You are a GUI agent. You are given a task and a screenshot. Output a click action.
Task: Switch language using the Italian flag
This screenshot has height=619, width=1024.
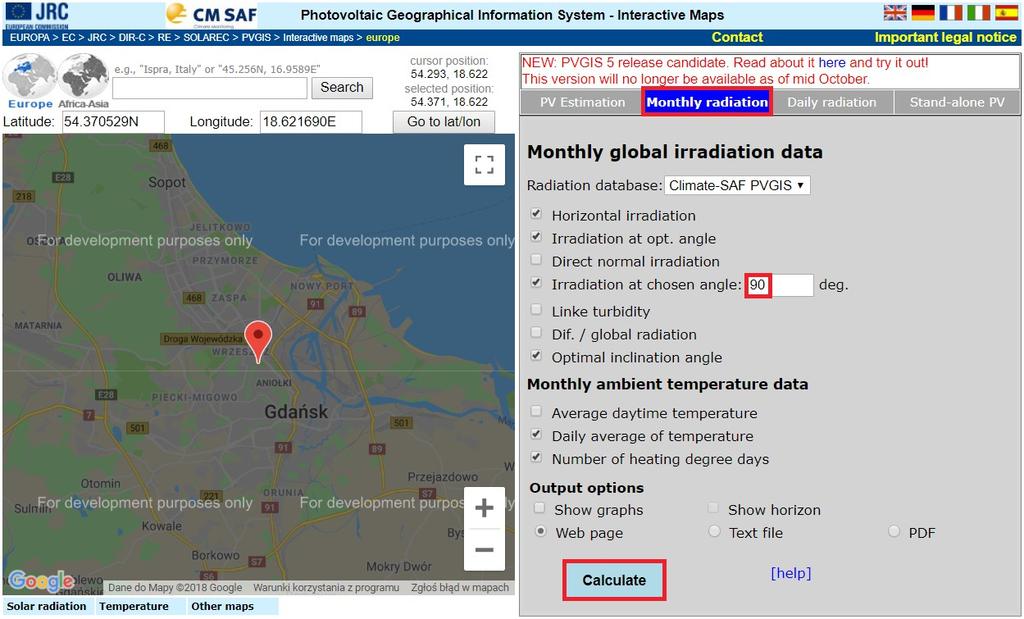[x=978, y=12]
